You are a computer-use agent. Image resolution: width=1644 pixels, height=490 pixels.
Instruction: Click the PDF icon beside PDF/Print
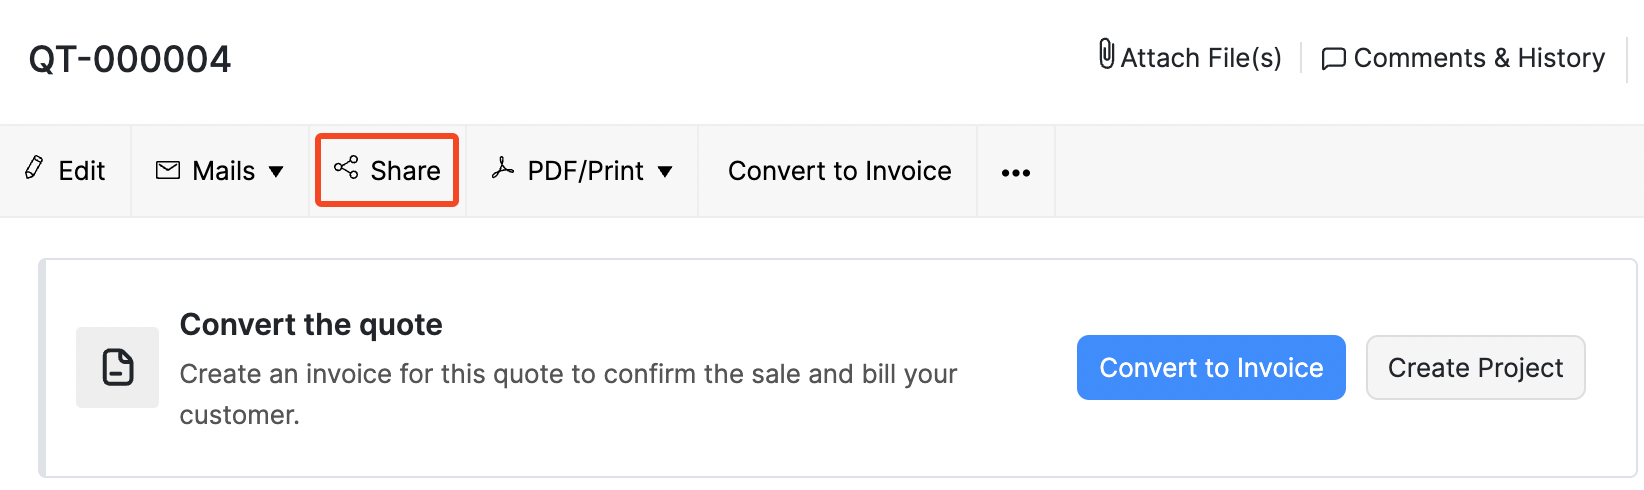(x=502, y=169)
